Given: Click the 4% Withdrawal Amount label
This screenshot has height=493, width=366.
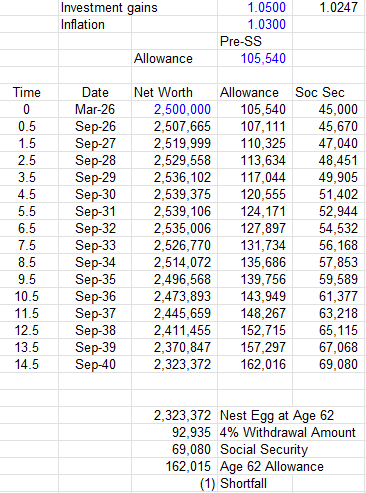Looking at the screenshot, I should (x=288, y=432).
